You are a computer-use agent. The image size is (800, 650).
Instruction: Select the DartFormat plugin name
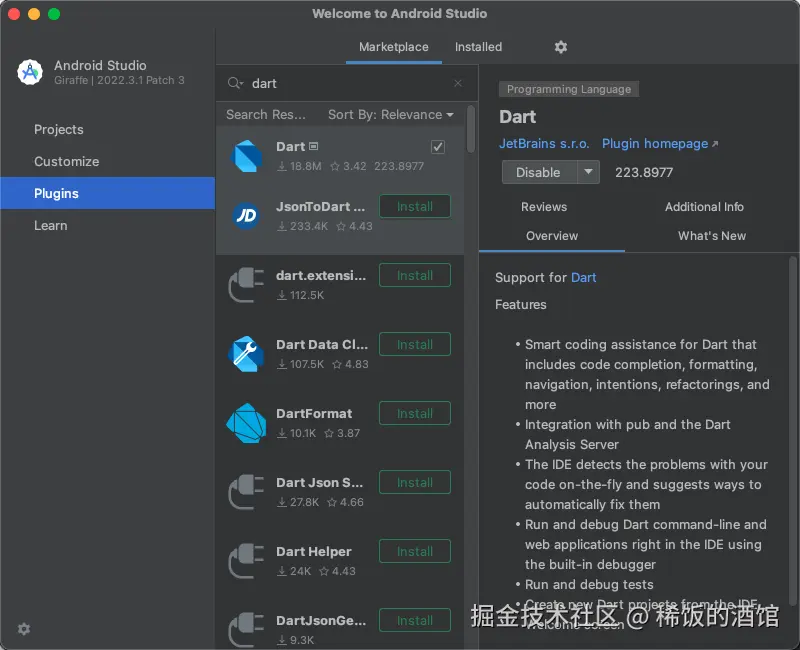pos(314,413)
